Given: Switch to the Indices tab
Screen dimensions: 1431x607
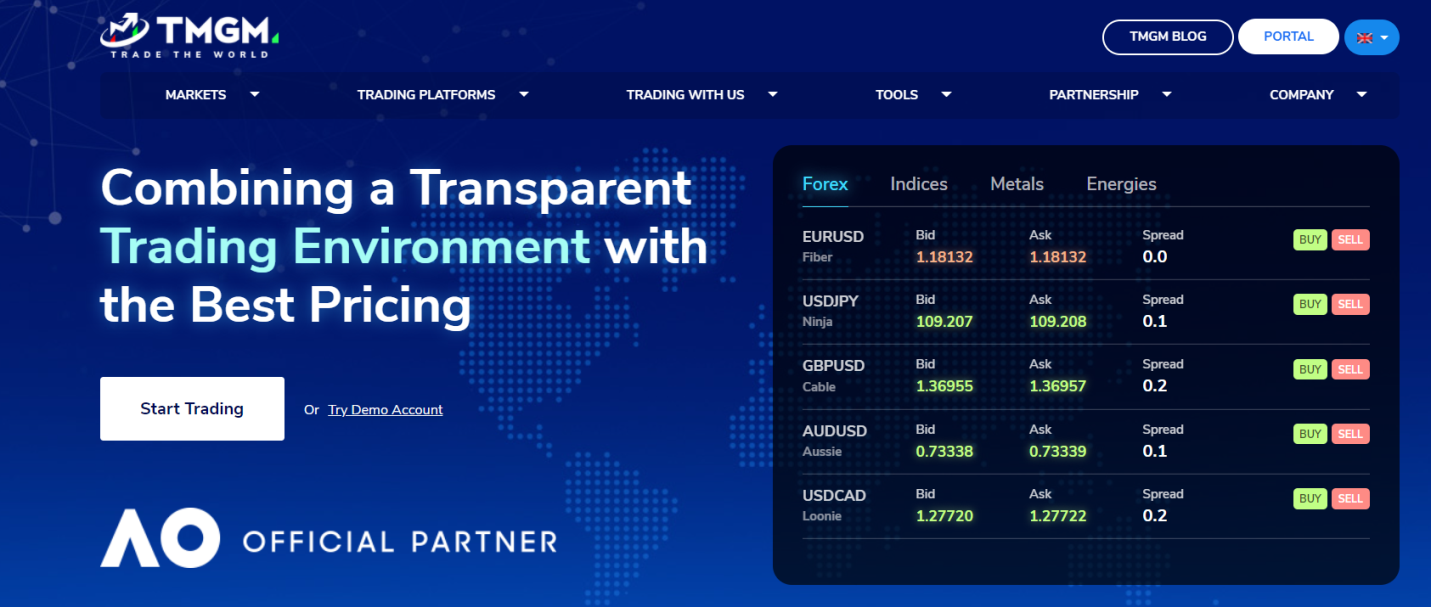Looking at the screenshot, I should pyautogui.click(x=918, y=184).
